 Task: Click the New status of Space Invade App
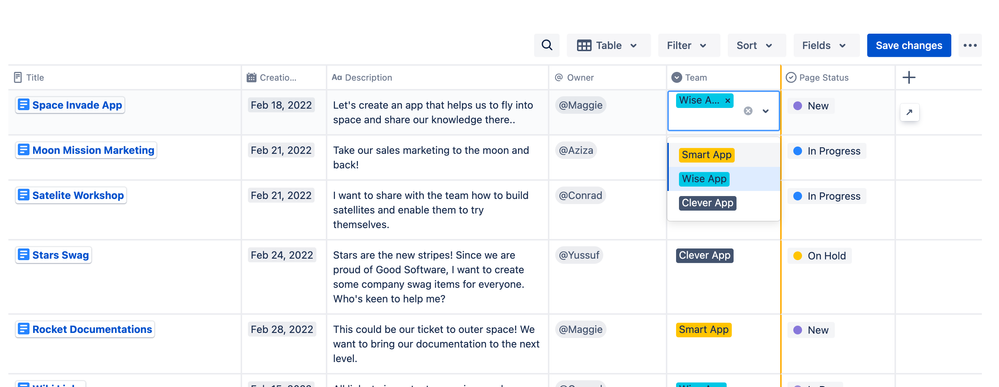click(810, 106)
